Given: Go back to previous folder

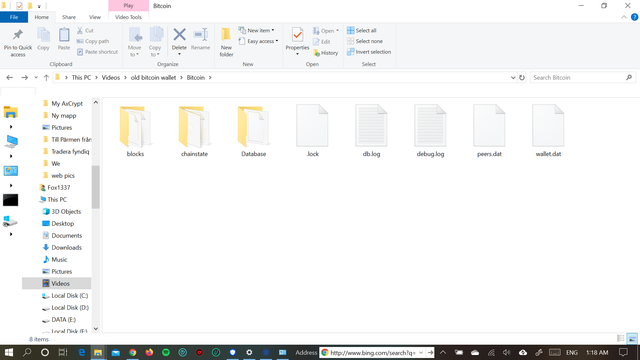Looking at the screenshot, I should [x=9, y=78].
